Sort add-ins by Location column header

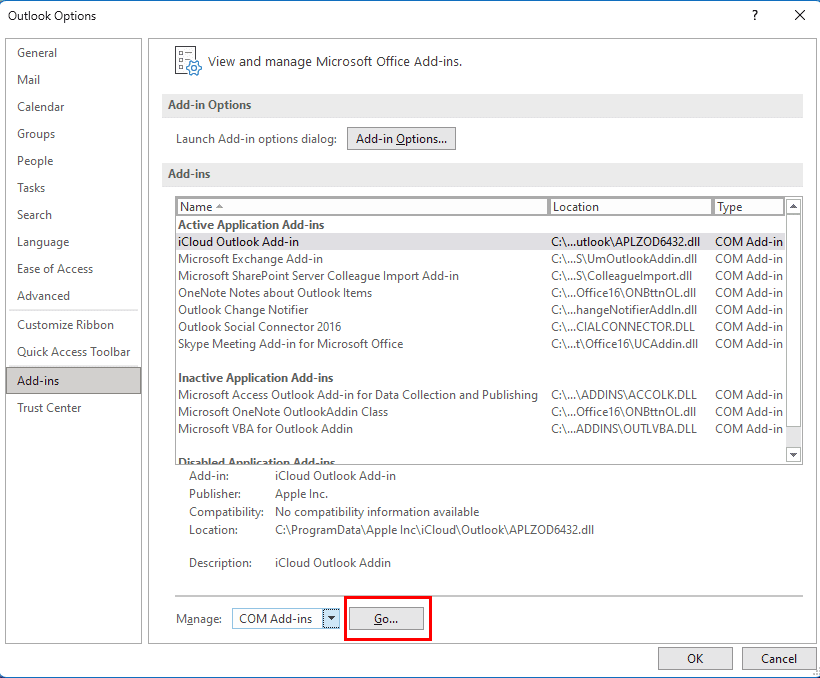(630, 207)
